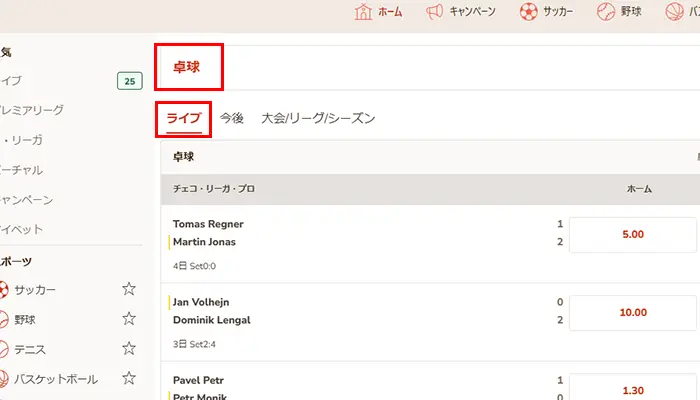Click the campaign megaphone icon
Viewport: 700px width, 400px height.
tap(434, 12)
